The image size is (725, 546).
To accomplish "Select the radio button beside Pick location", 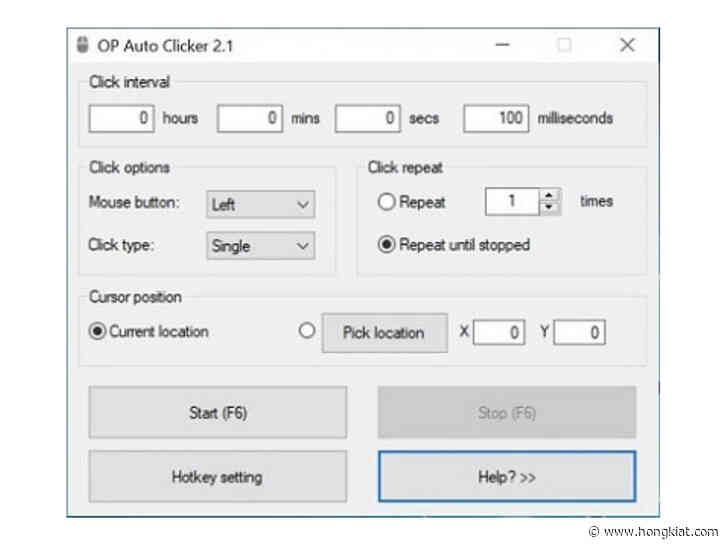I will 307,331.
